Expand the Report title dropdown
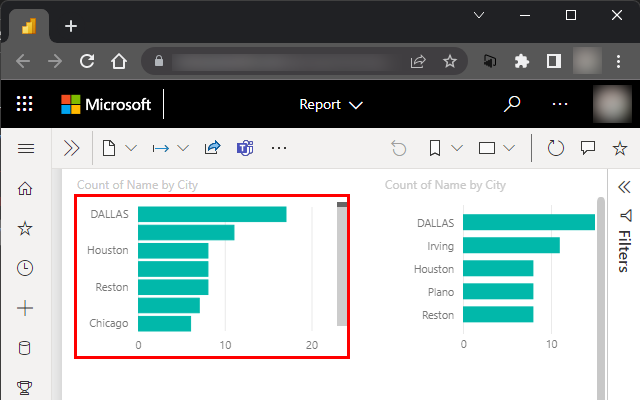The image size is (640, 400). [331, 104]
